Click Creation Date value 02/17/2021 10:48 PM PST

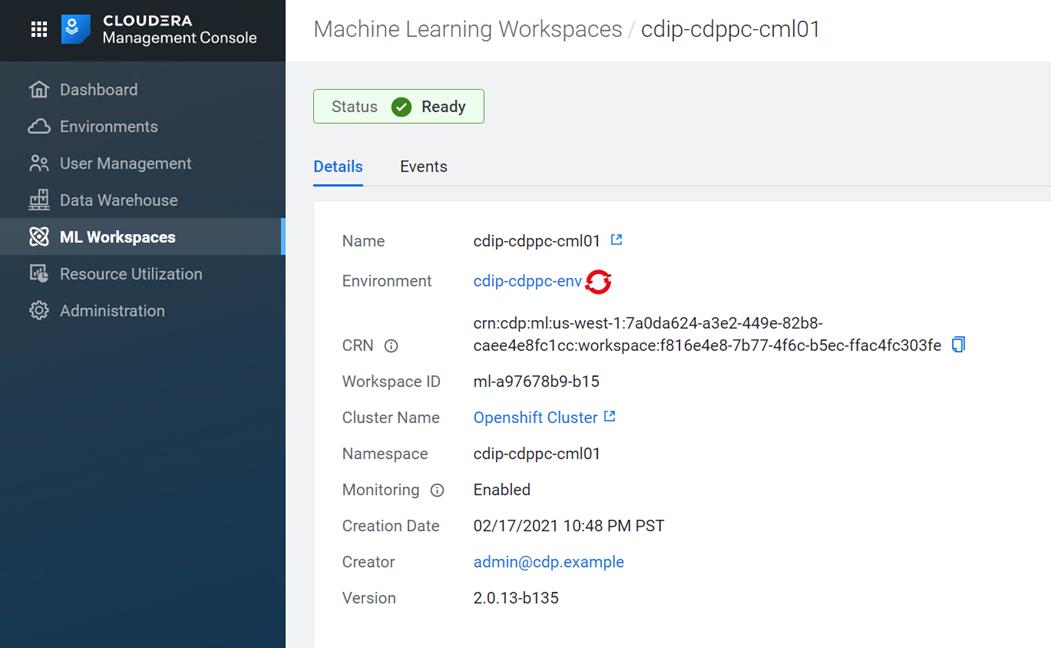pos(569,526)
